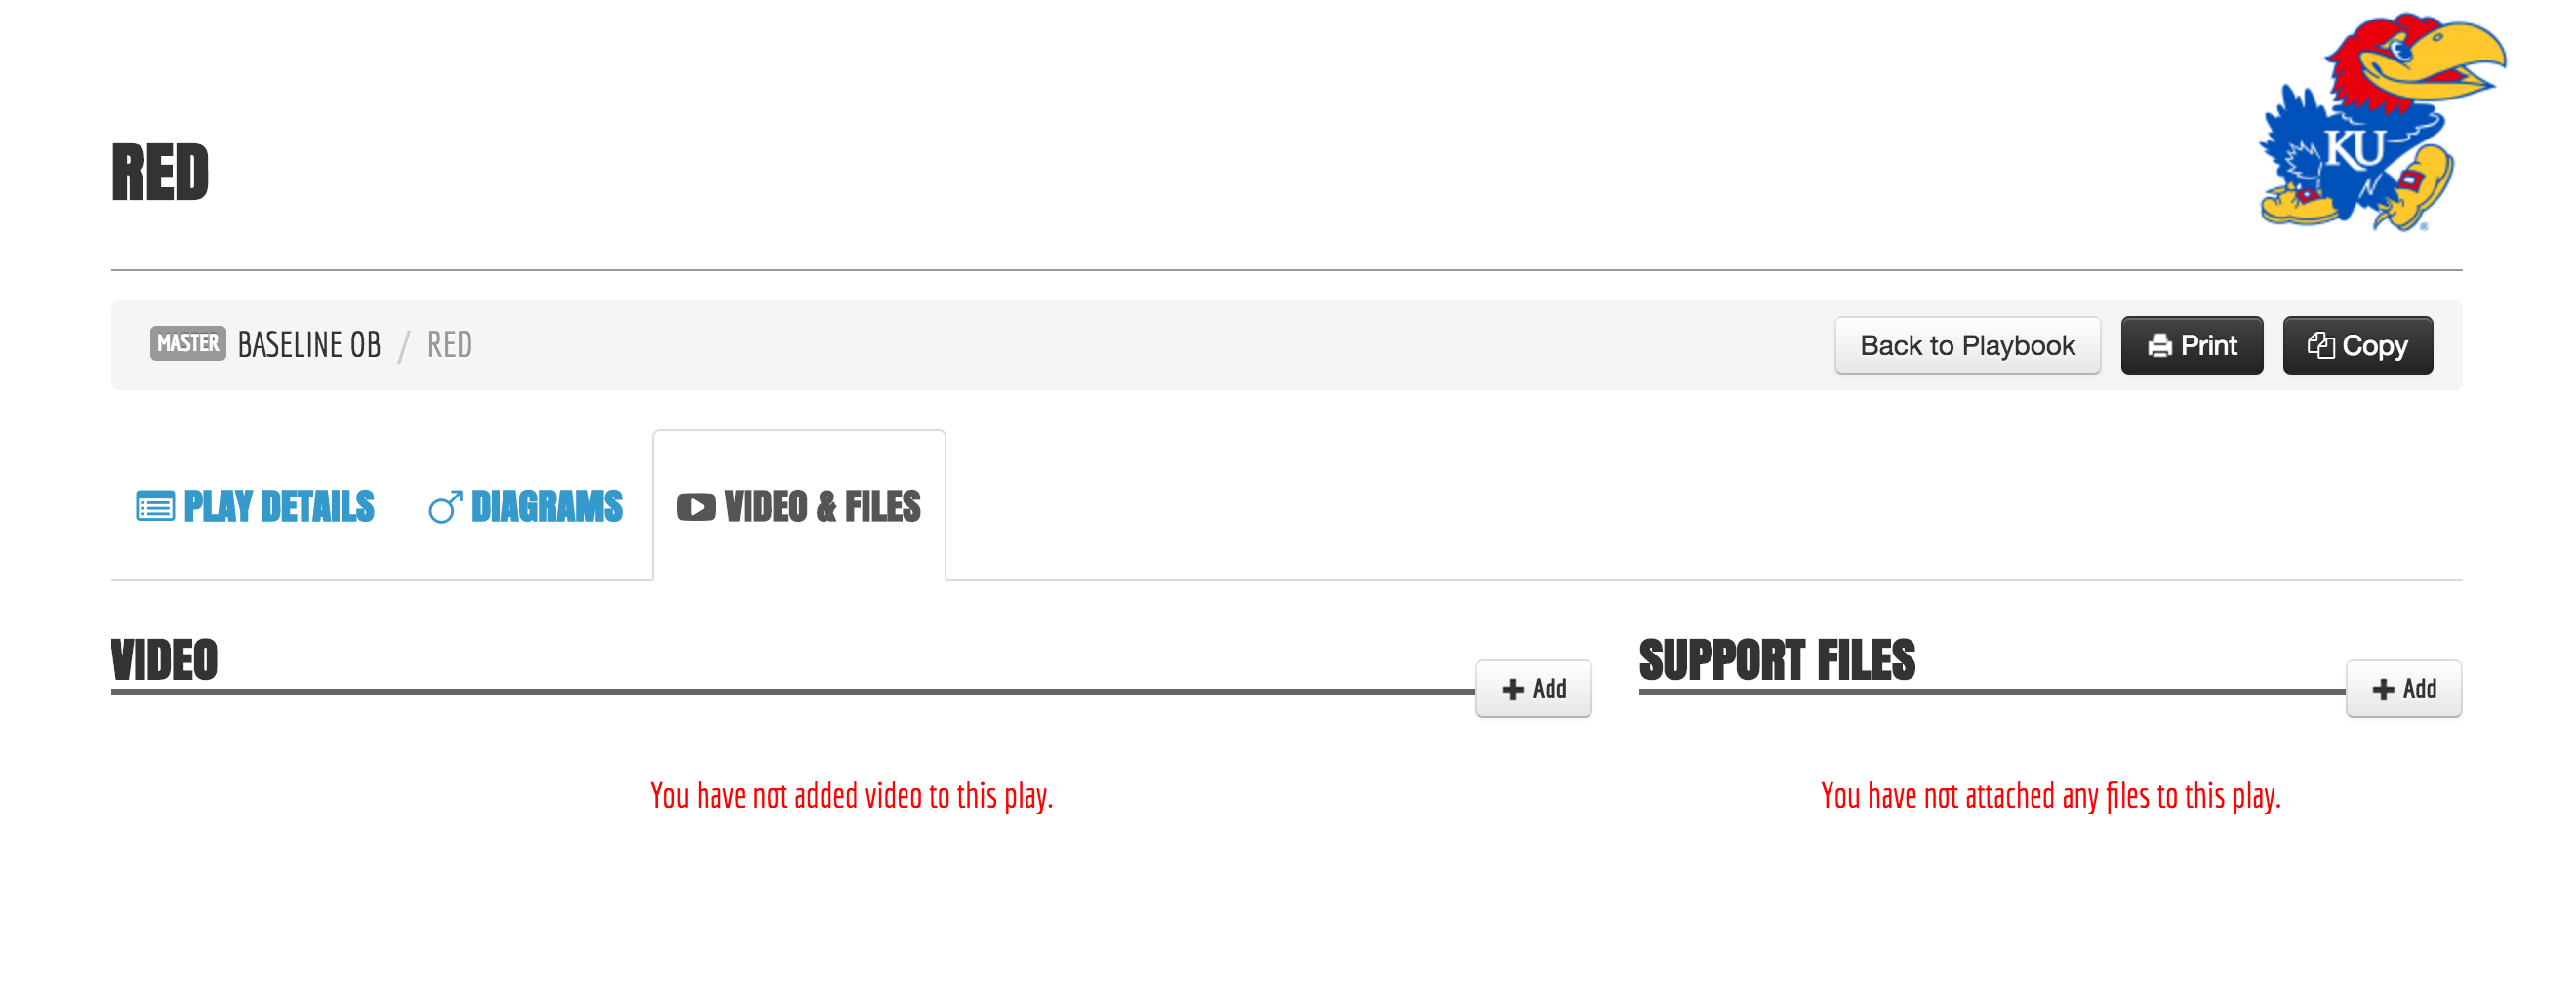
Task: Click the play-video icon beside Video & Files
Action: pyautogui.click(x=696, y=507)
